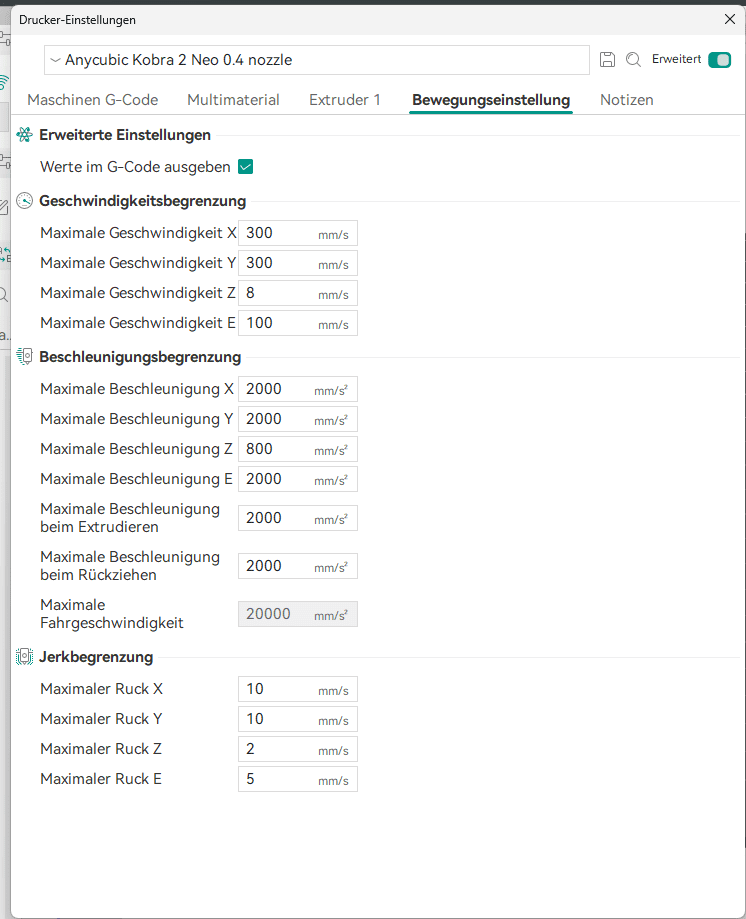Click the Maximale Geschwindigkeit Z field
Viewport: 746px width, 919px height.
tap(277, 294)
